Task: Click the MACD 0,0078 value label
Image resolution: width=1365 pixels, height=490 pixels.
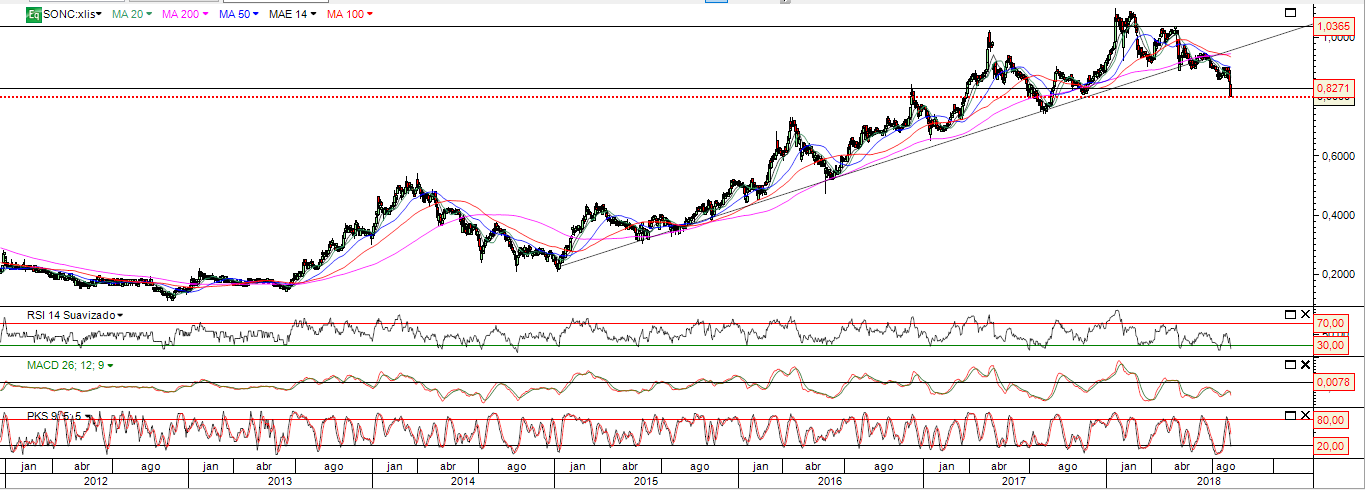Action: click(x=1334, y=382)
